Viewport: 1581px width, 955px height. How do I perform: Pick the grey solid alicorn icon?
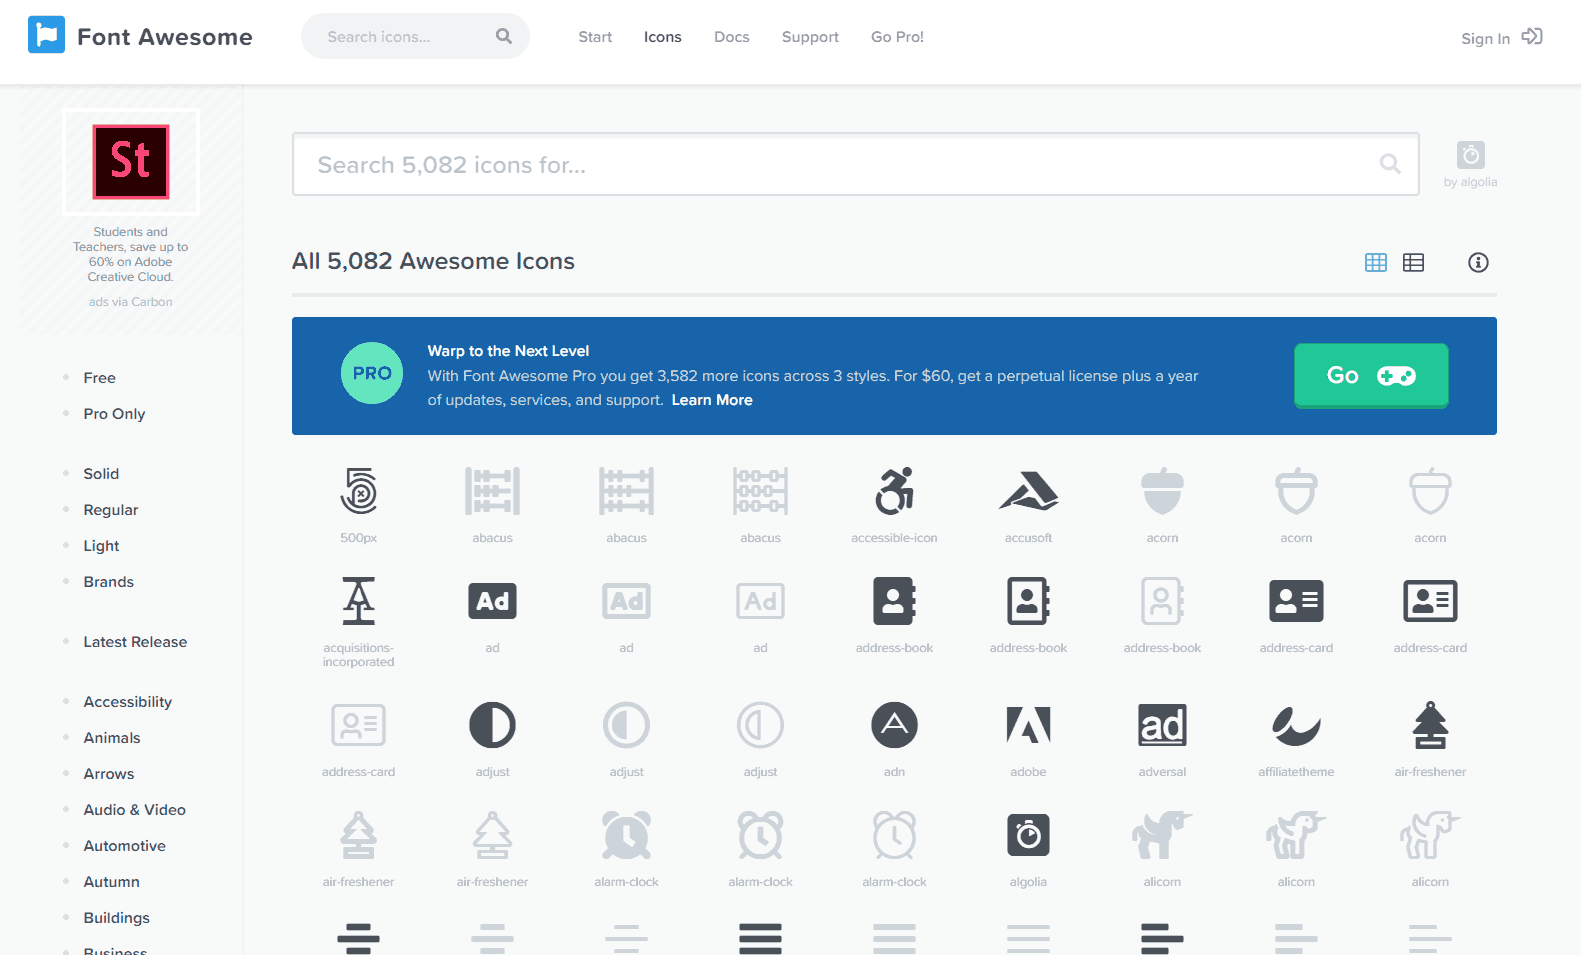1162,835
